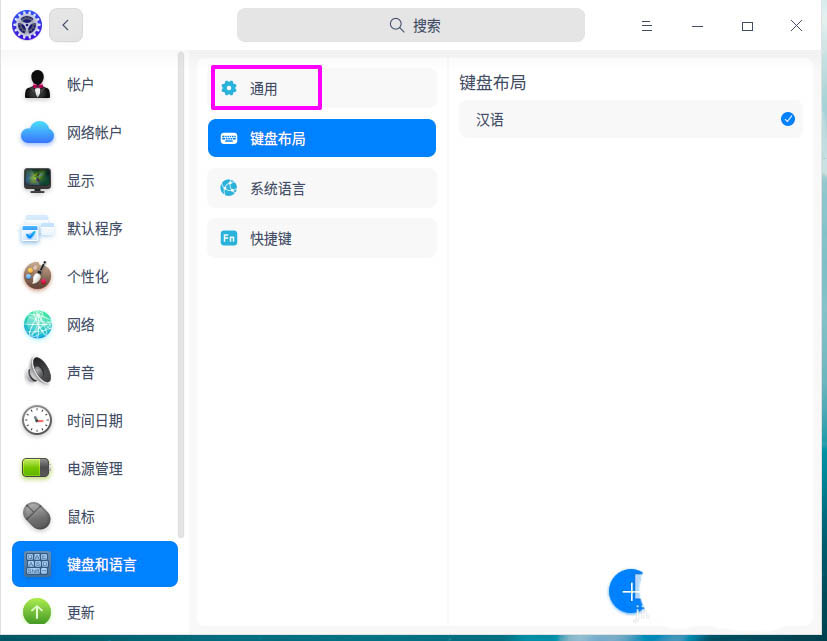Select the 默认程序 default programs icon
This screenshot has height=641, width=827.
pos(37,229)
